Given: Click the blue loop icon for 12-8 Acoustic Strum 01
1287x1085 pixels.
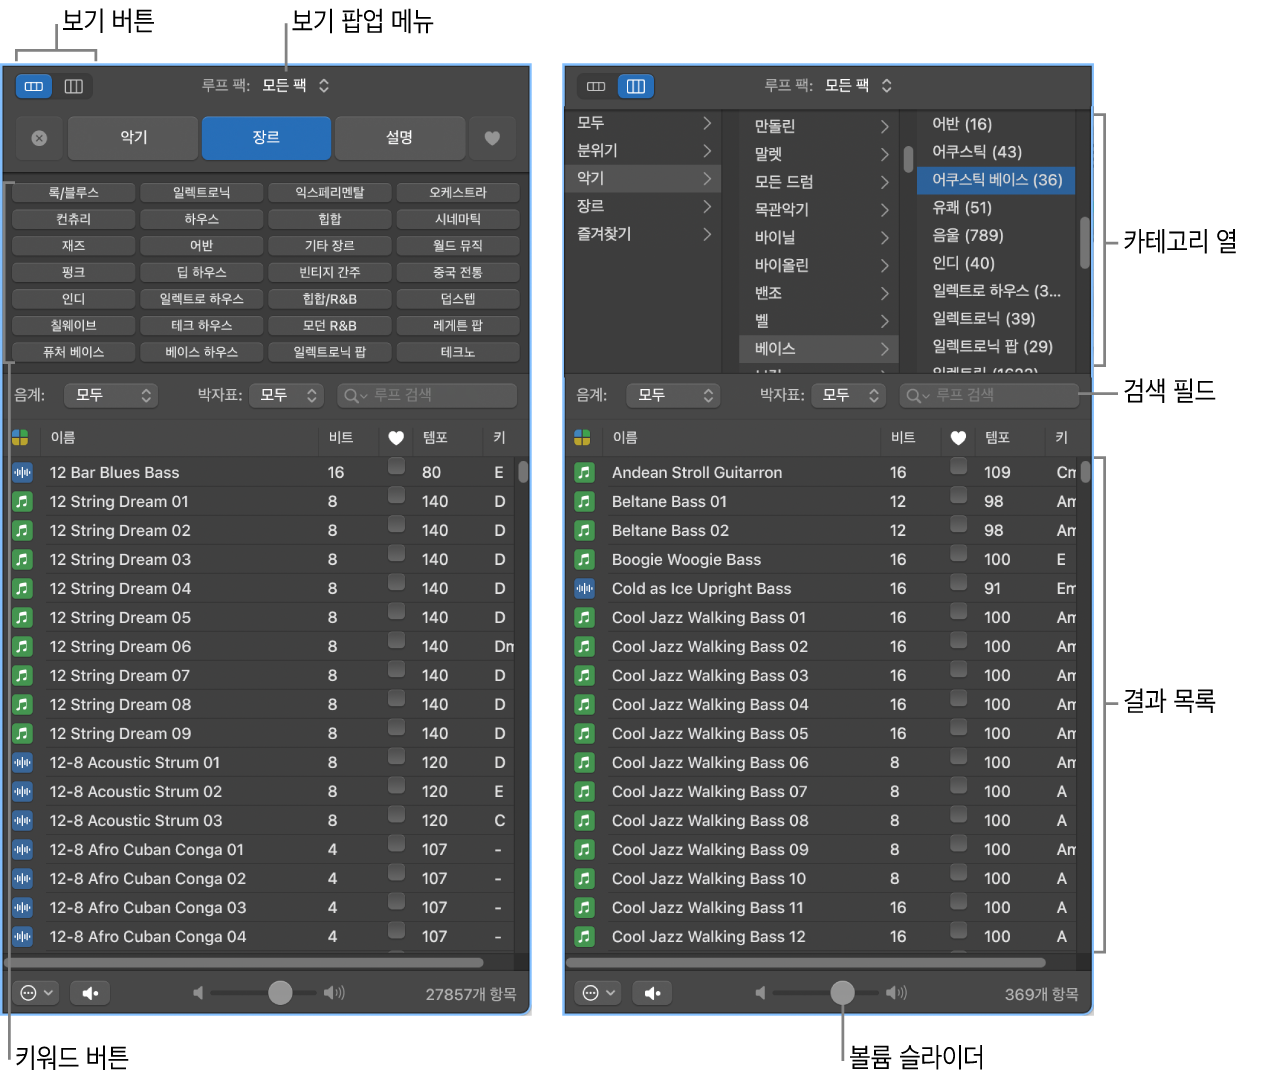Looking at the screenshot, I should [22, 762].
